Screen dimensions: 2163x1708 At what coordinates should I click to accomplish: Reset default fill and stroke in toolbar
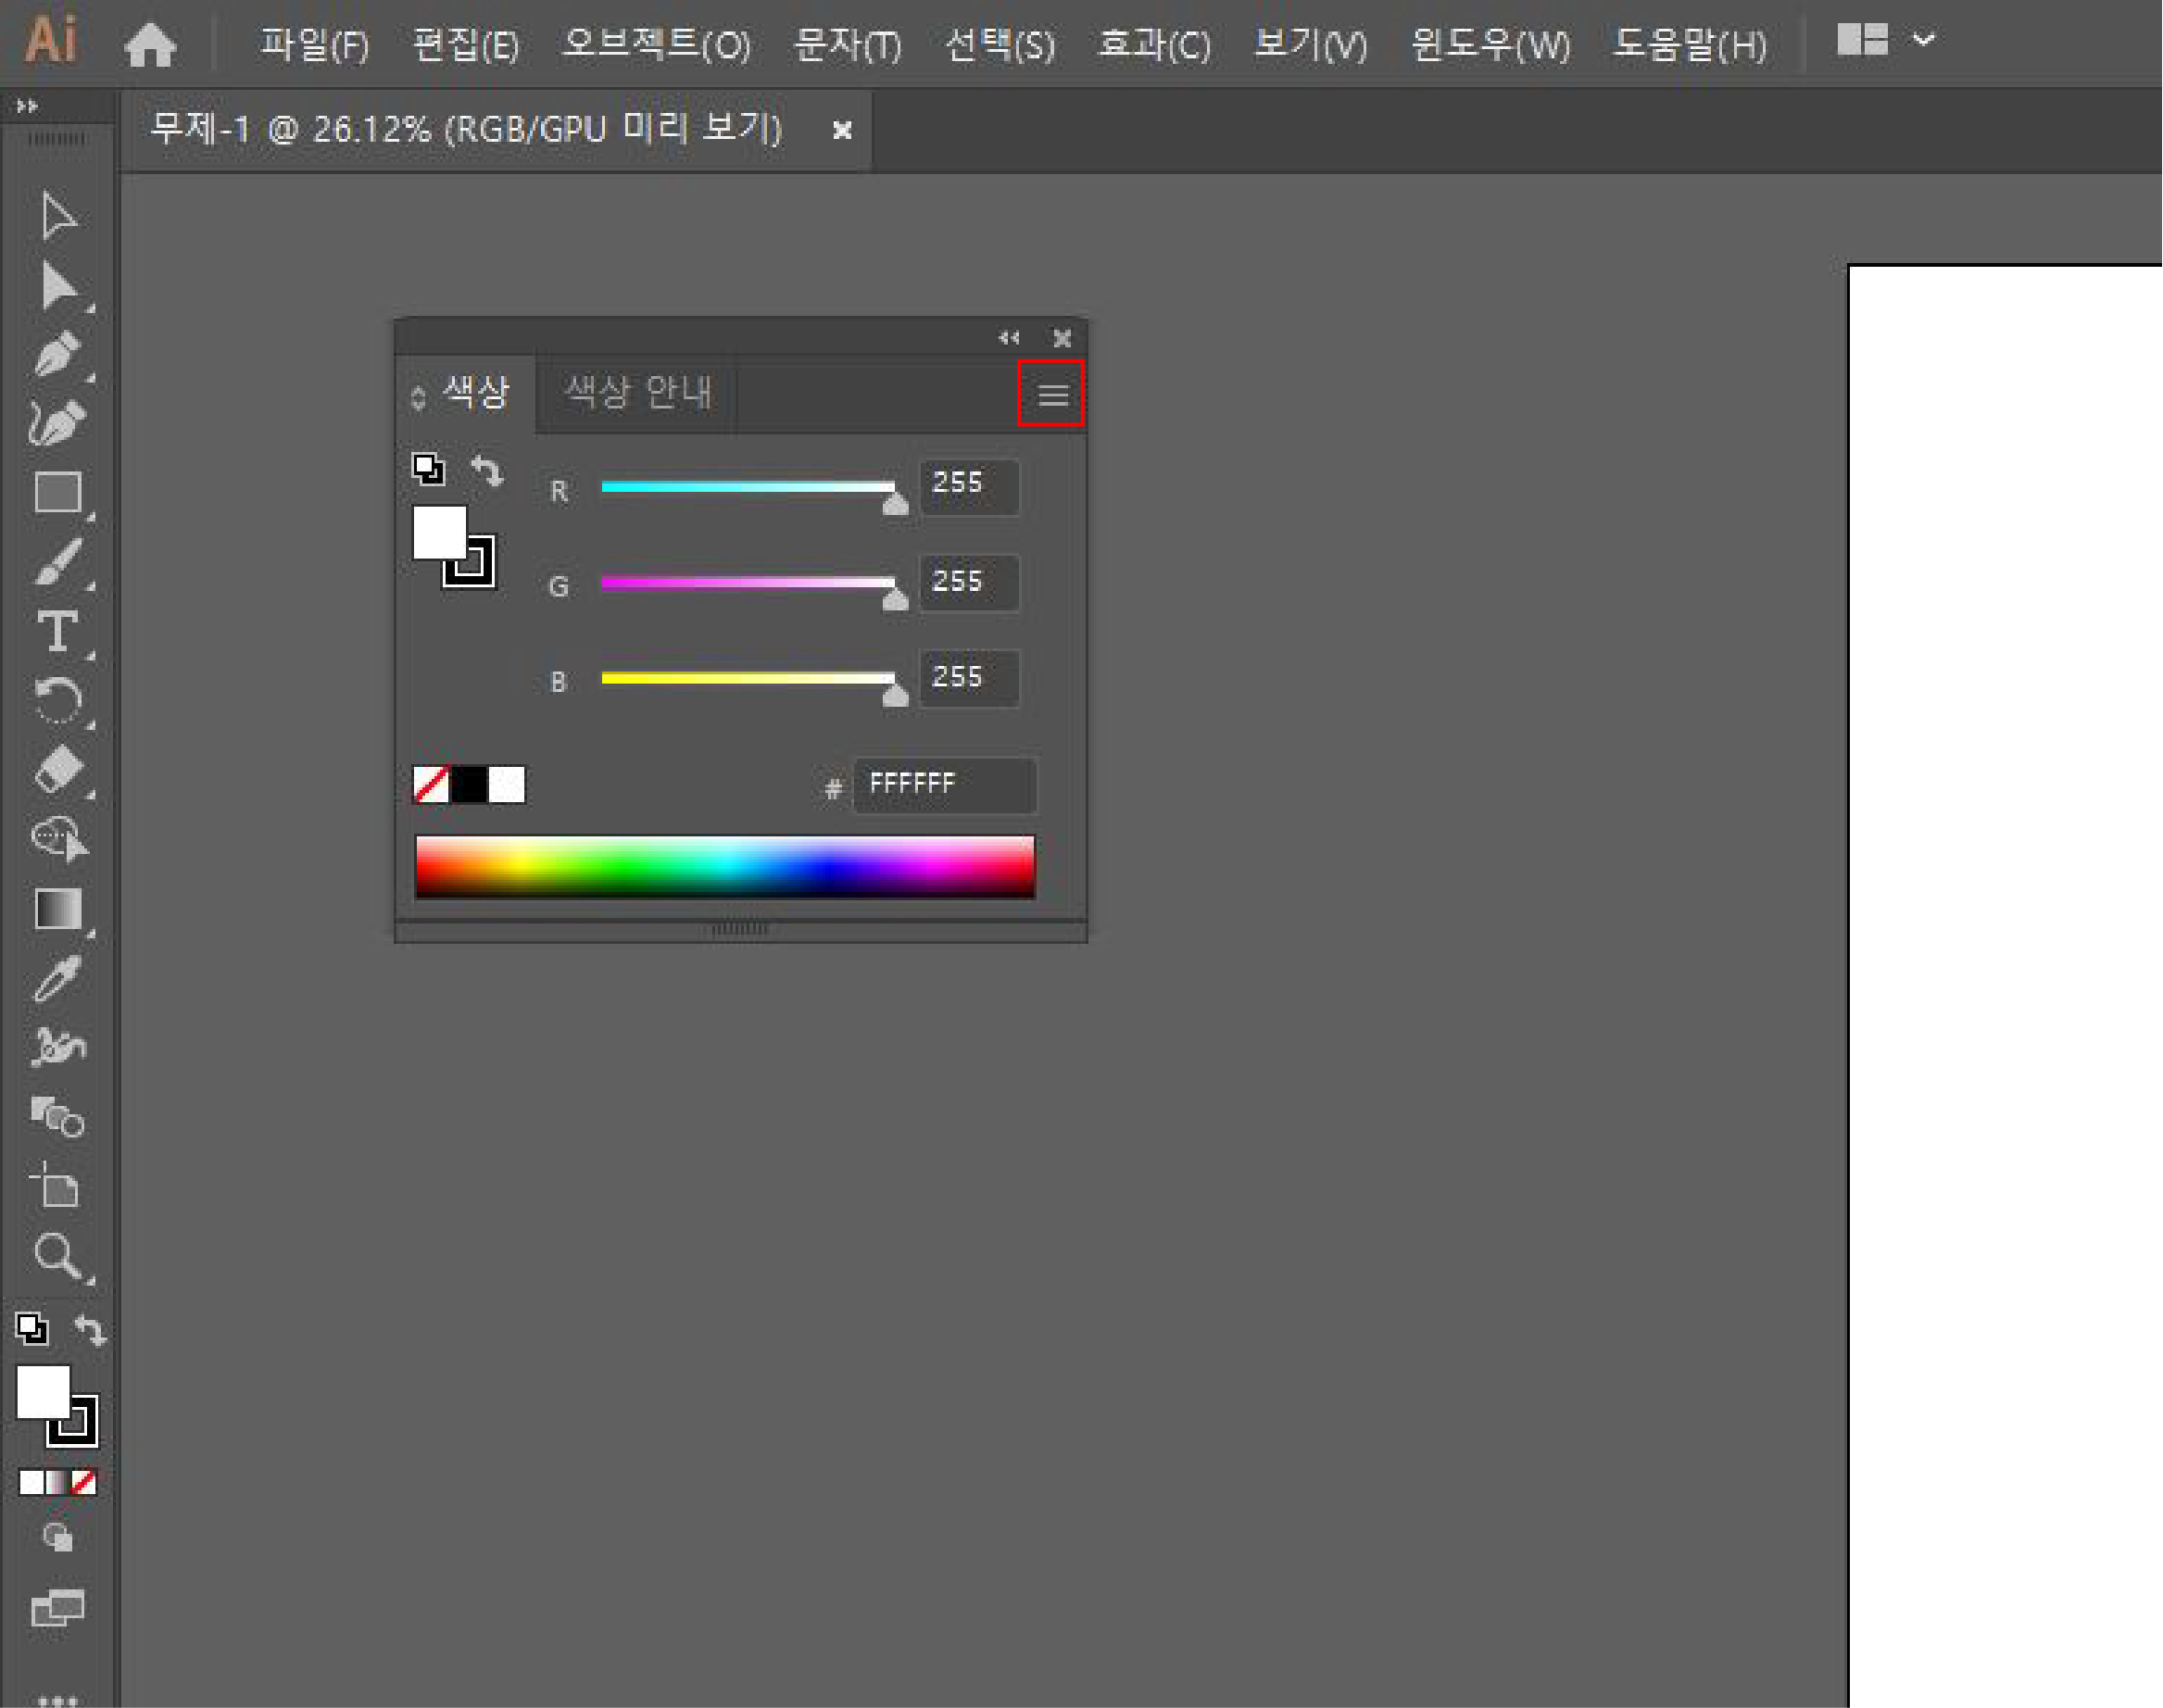31,1328
